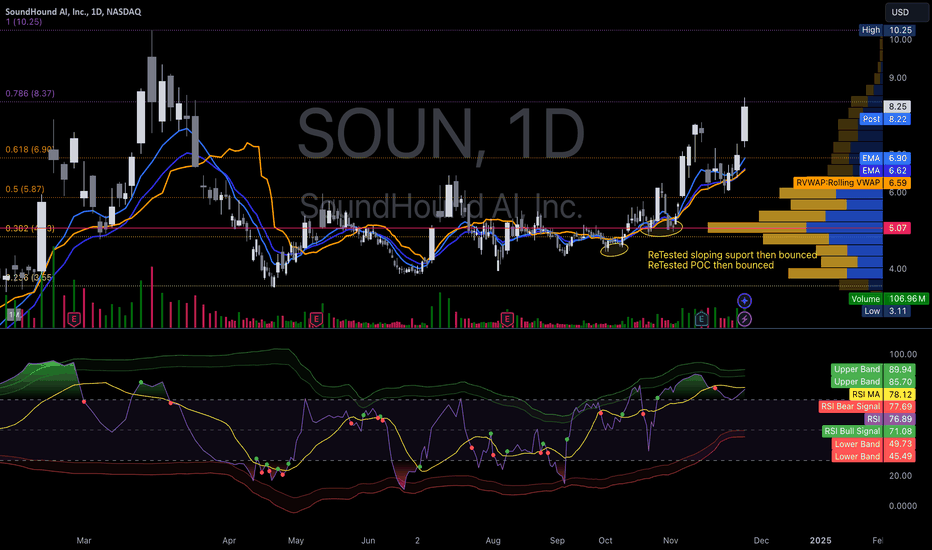The image size is (932, 550).
Task: Click the Low 3.11 label
Action: [x=886, y=311]
